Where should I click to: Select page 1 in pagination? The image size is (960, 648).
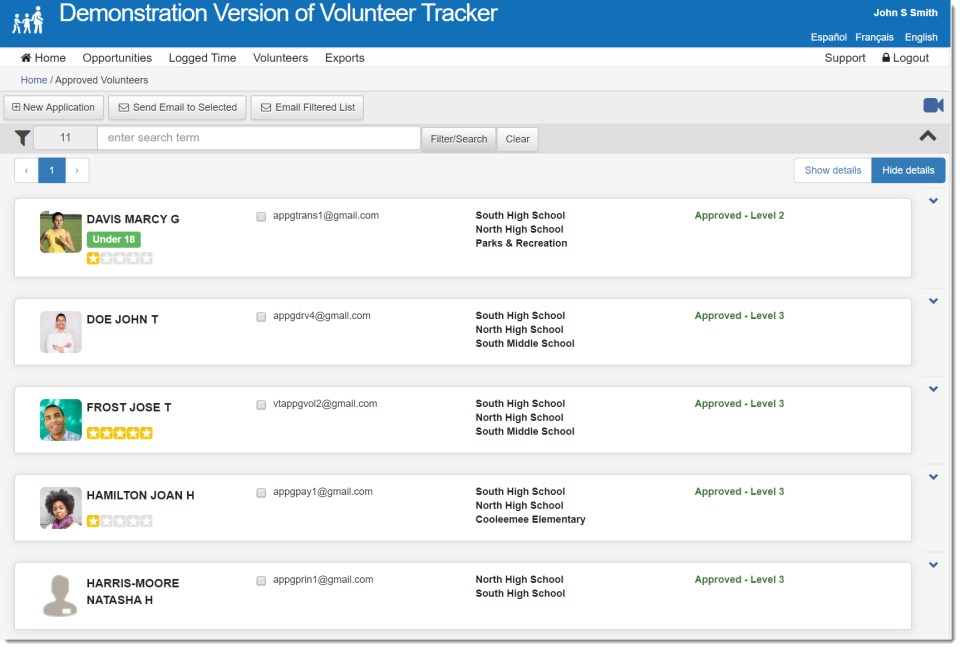[x=51, y=170]
